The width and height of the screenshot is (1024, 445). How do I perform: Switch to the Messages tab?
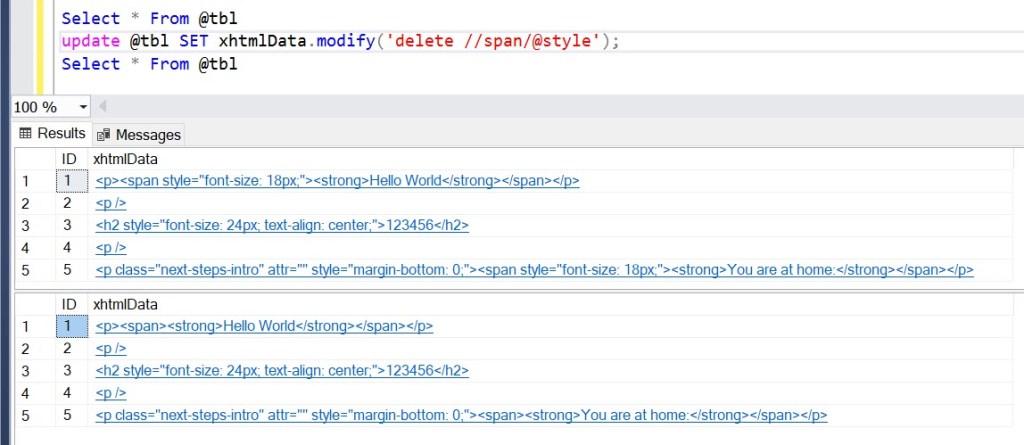pyautogui.click(x=147, y=135)
